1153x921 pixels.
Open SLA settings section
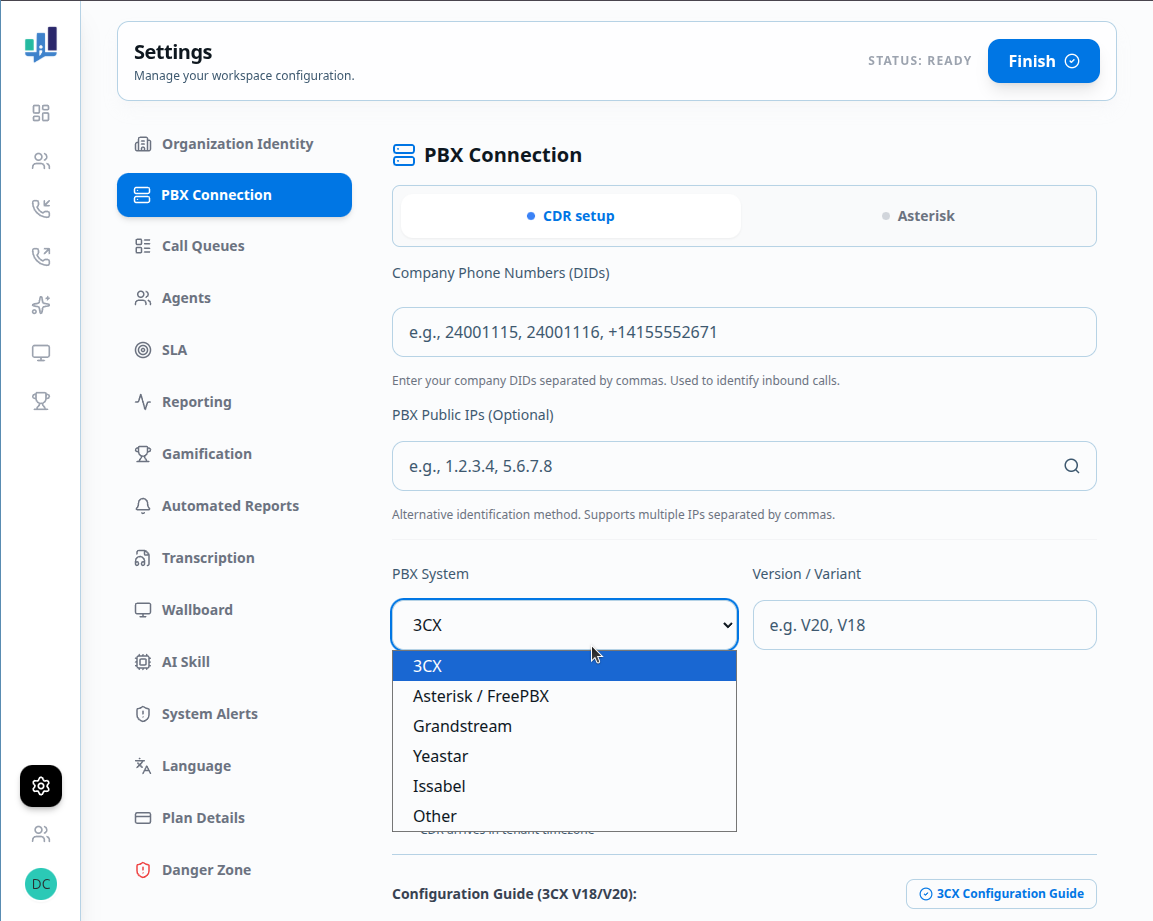pyautogui.click(x=235, y=350)
